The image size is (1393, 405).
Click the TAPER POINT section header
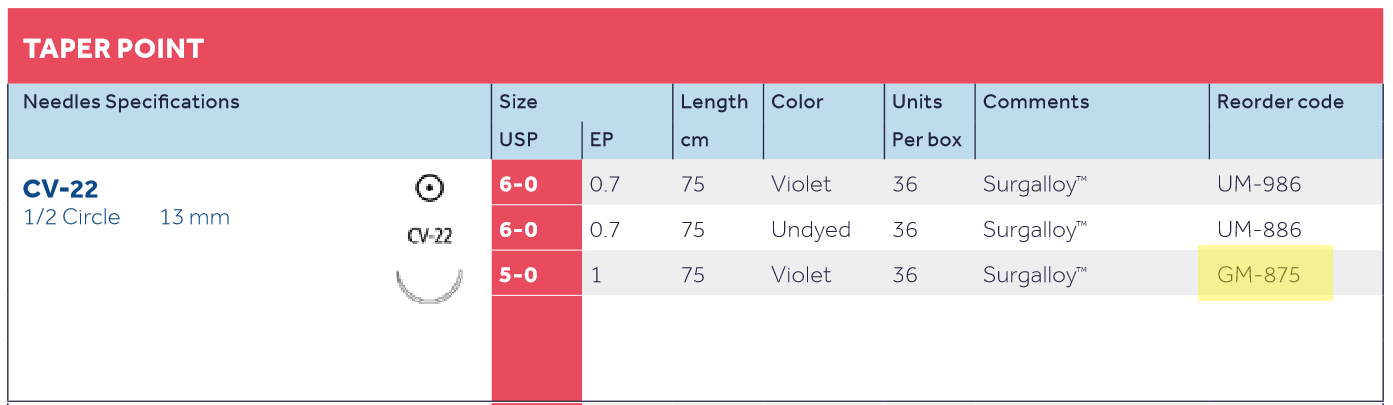click(x=113, y=48)
